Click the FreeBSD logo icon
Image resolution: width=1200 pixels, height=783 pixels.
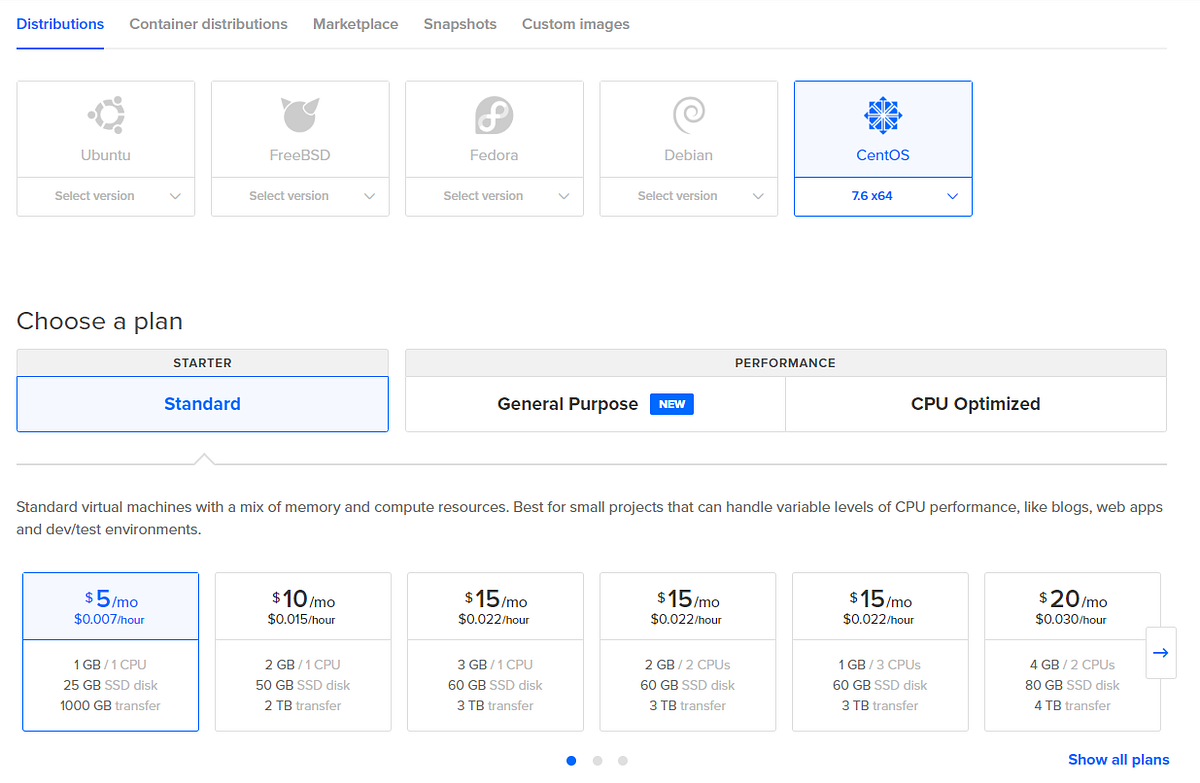300,116
